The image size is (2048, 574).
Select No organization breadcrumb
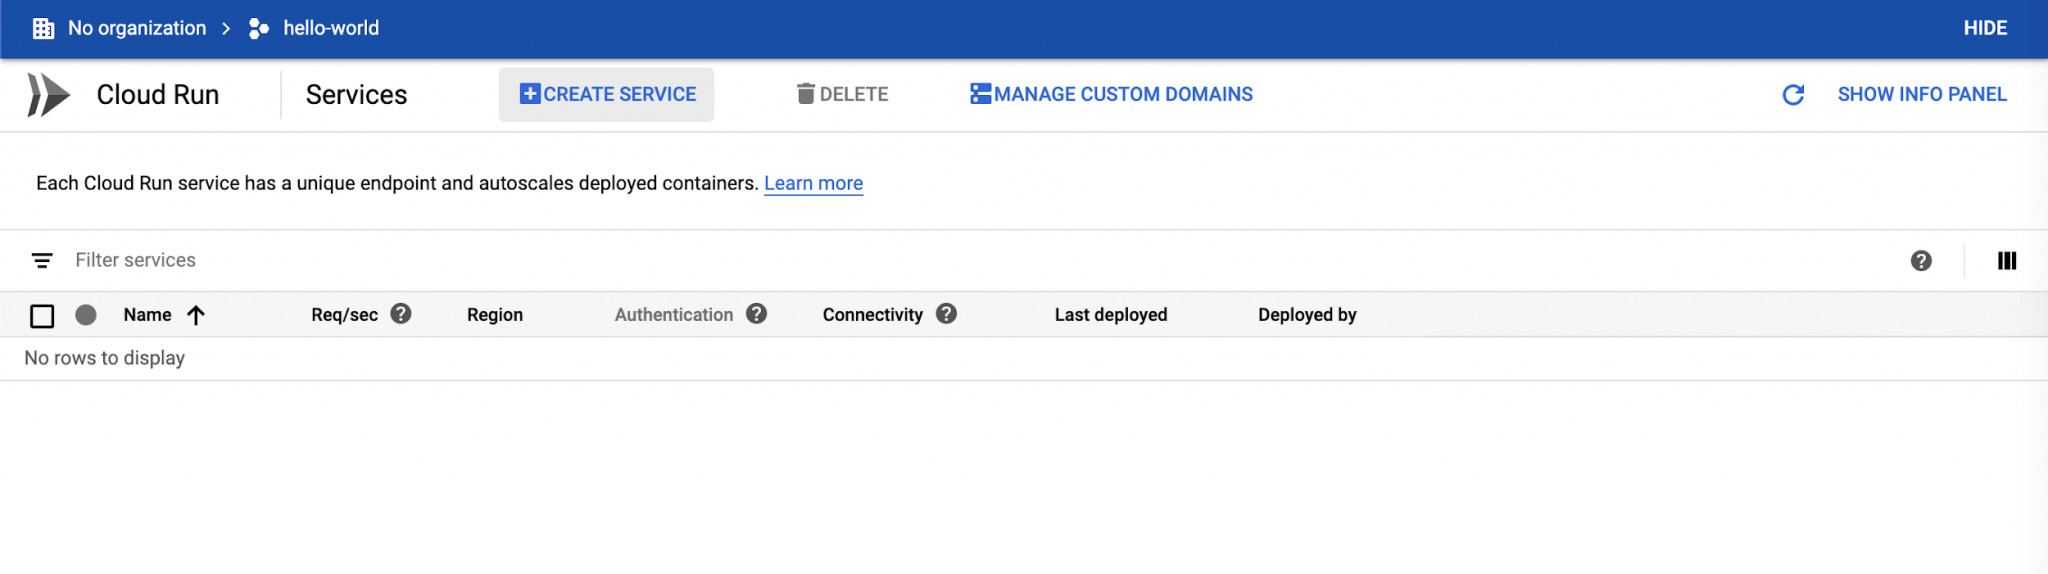coord(137,28)
